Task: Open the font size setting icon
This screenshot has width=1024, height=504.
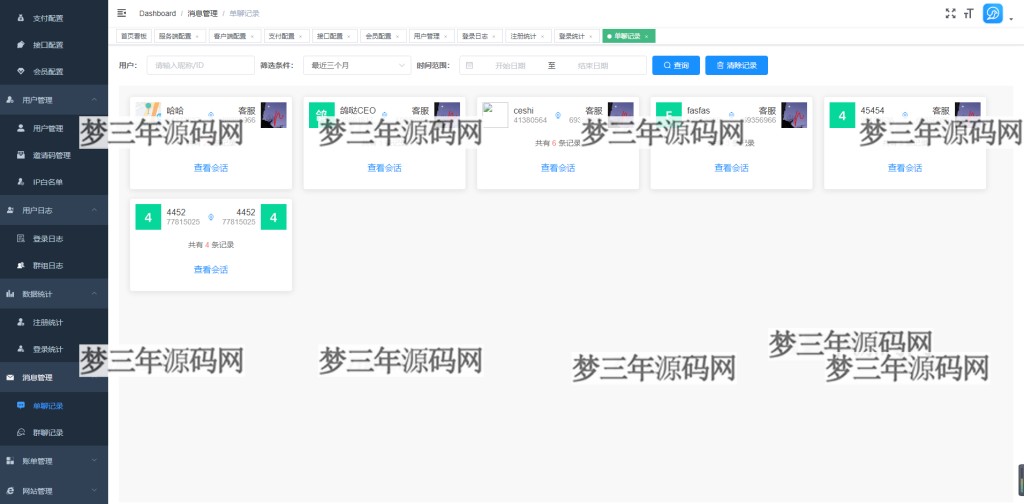Action: tap(968, 13)
